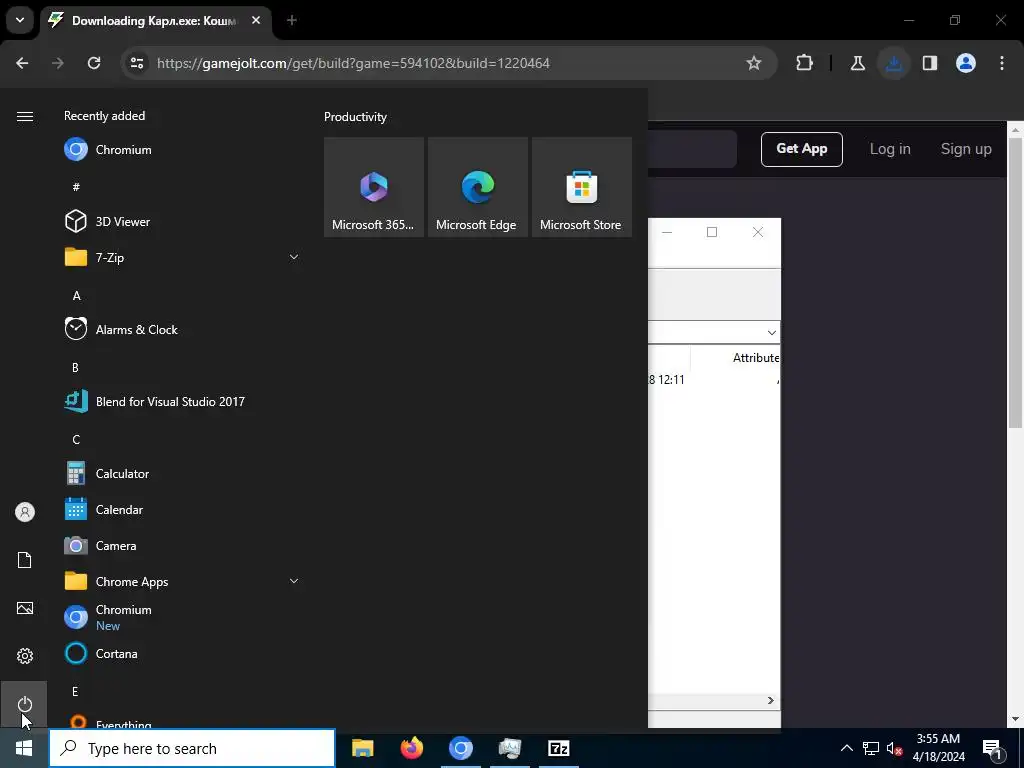Open File Explorer from taskbar
Screen dimensions: 1024x768
[362, 748]
